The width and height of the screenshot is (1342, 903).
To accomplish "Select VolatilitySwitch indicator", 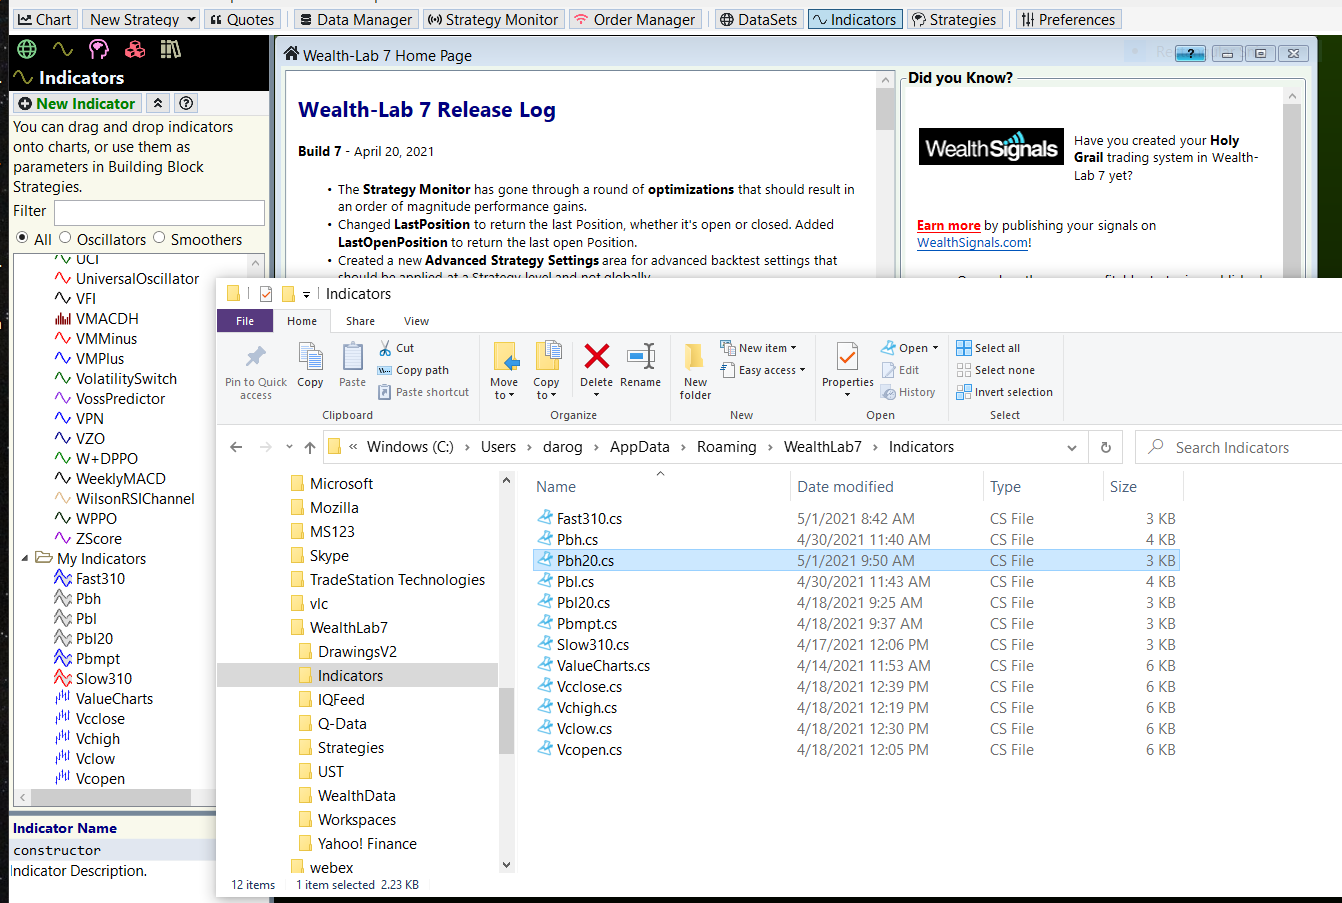I will coord(126,378).
